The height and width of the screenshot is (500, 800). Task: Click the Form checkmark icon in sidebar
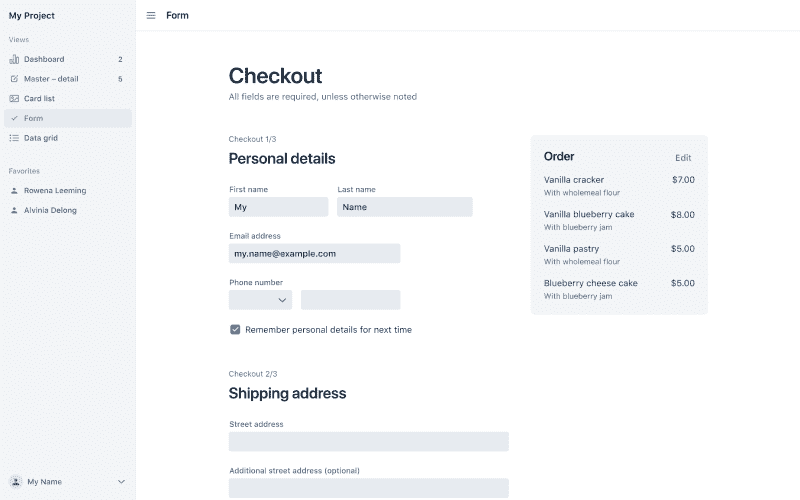(14, 118)
